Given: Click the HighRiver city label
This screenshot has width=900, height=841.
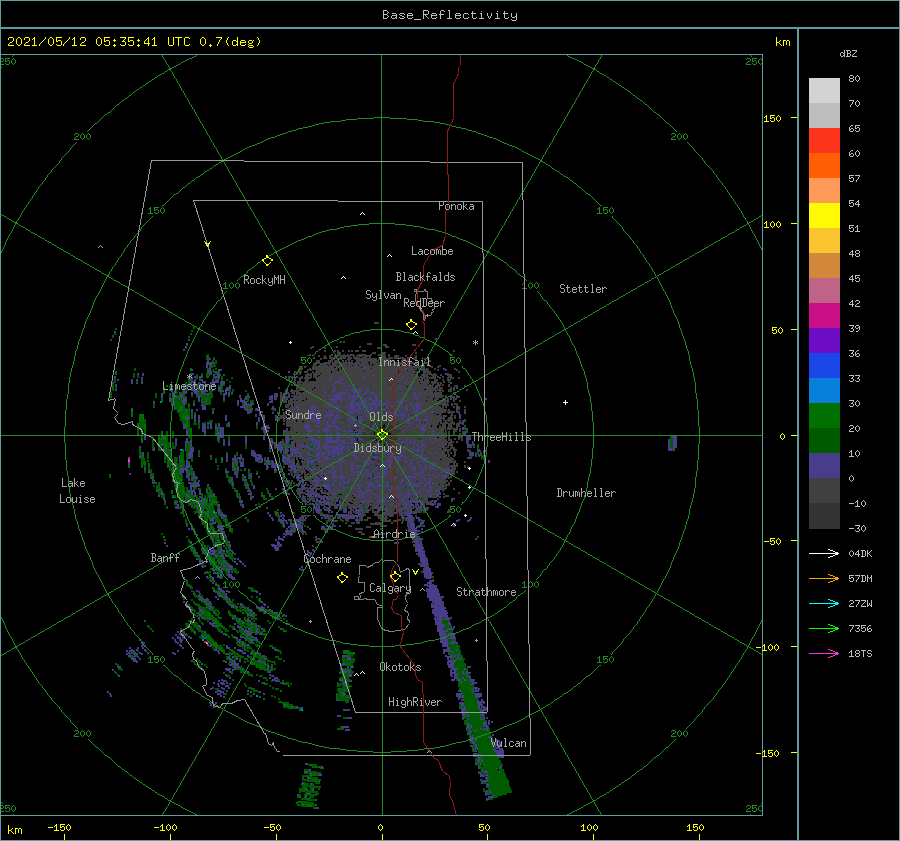Looking at the screenshot, I should tap(415, 702).
